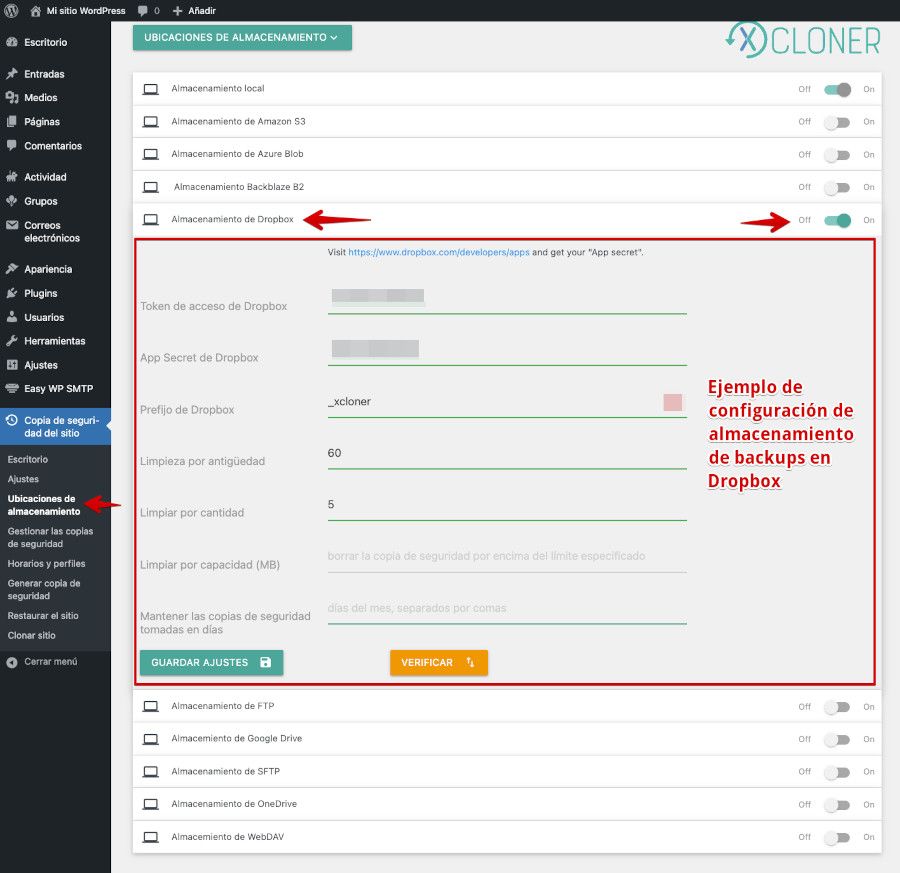Click the Ajustes settings icon in main sidebar

[11, 364]
